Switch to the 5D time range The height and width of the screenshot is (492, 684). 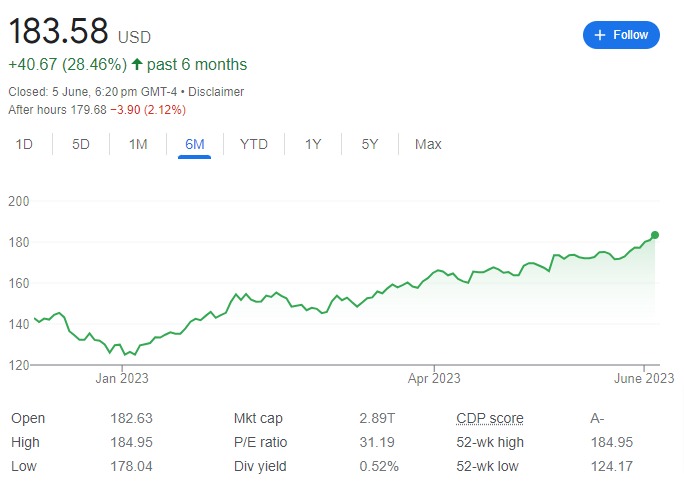coord(81,144)
